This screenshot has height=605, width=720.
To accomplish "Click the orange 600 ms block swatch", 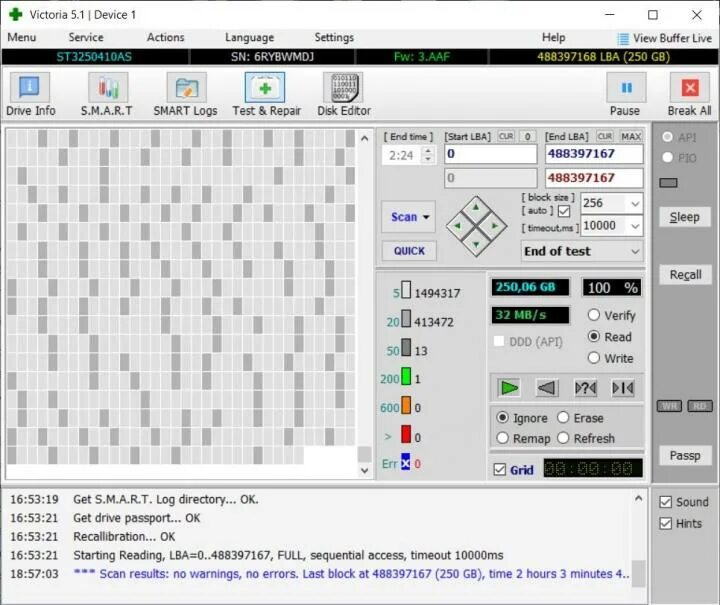I will pos(406,405).
